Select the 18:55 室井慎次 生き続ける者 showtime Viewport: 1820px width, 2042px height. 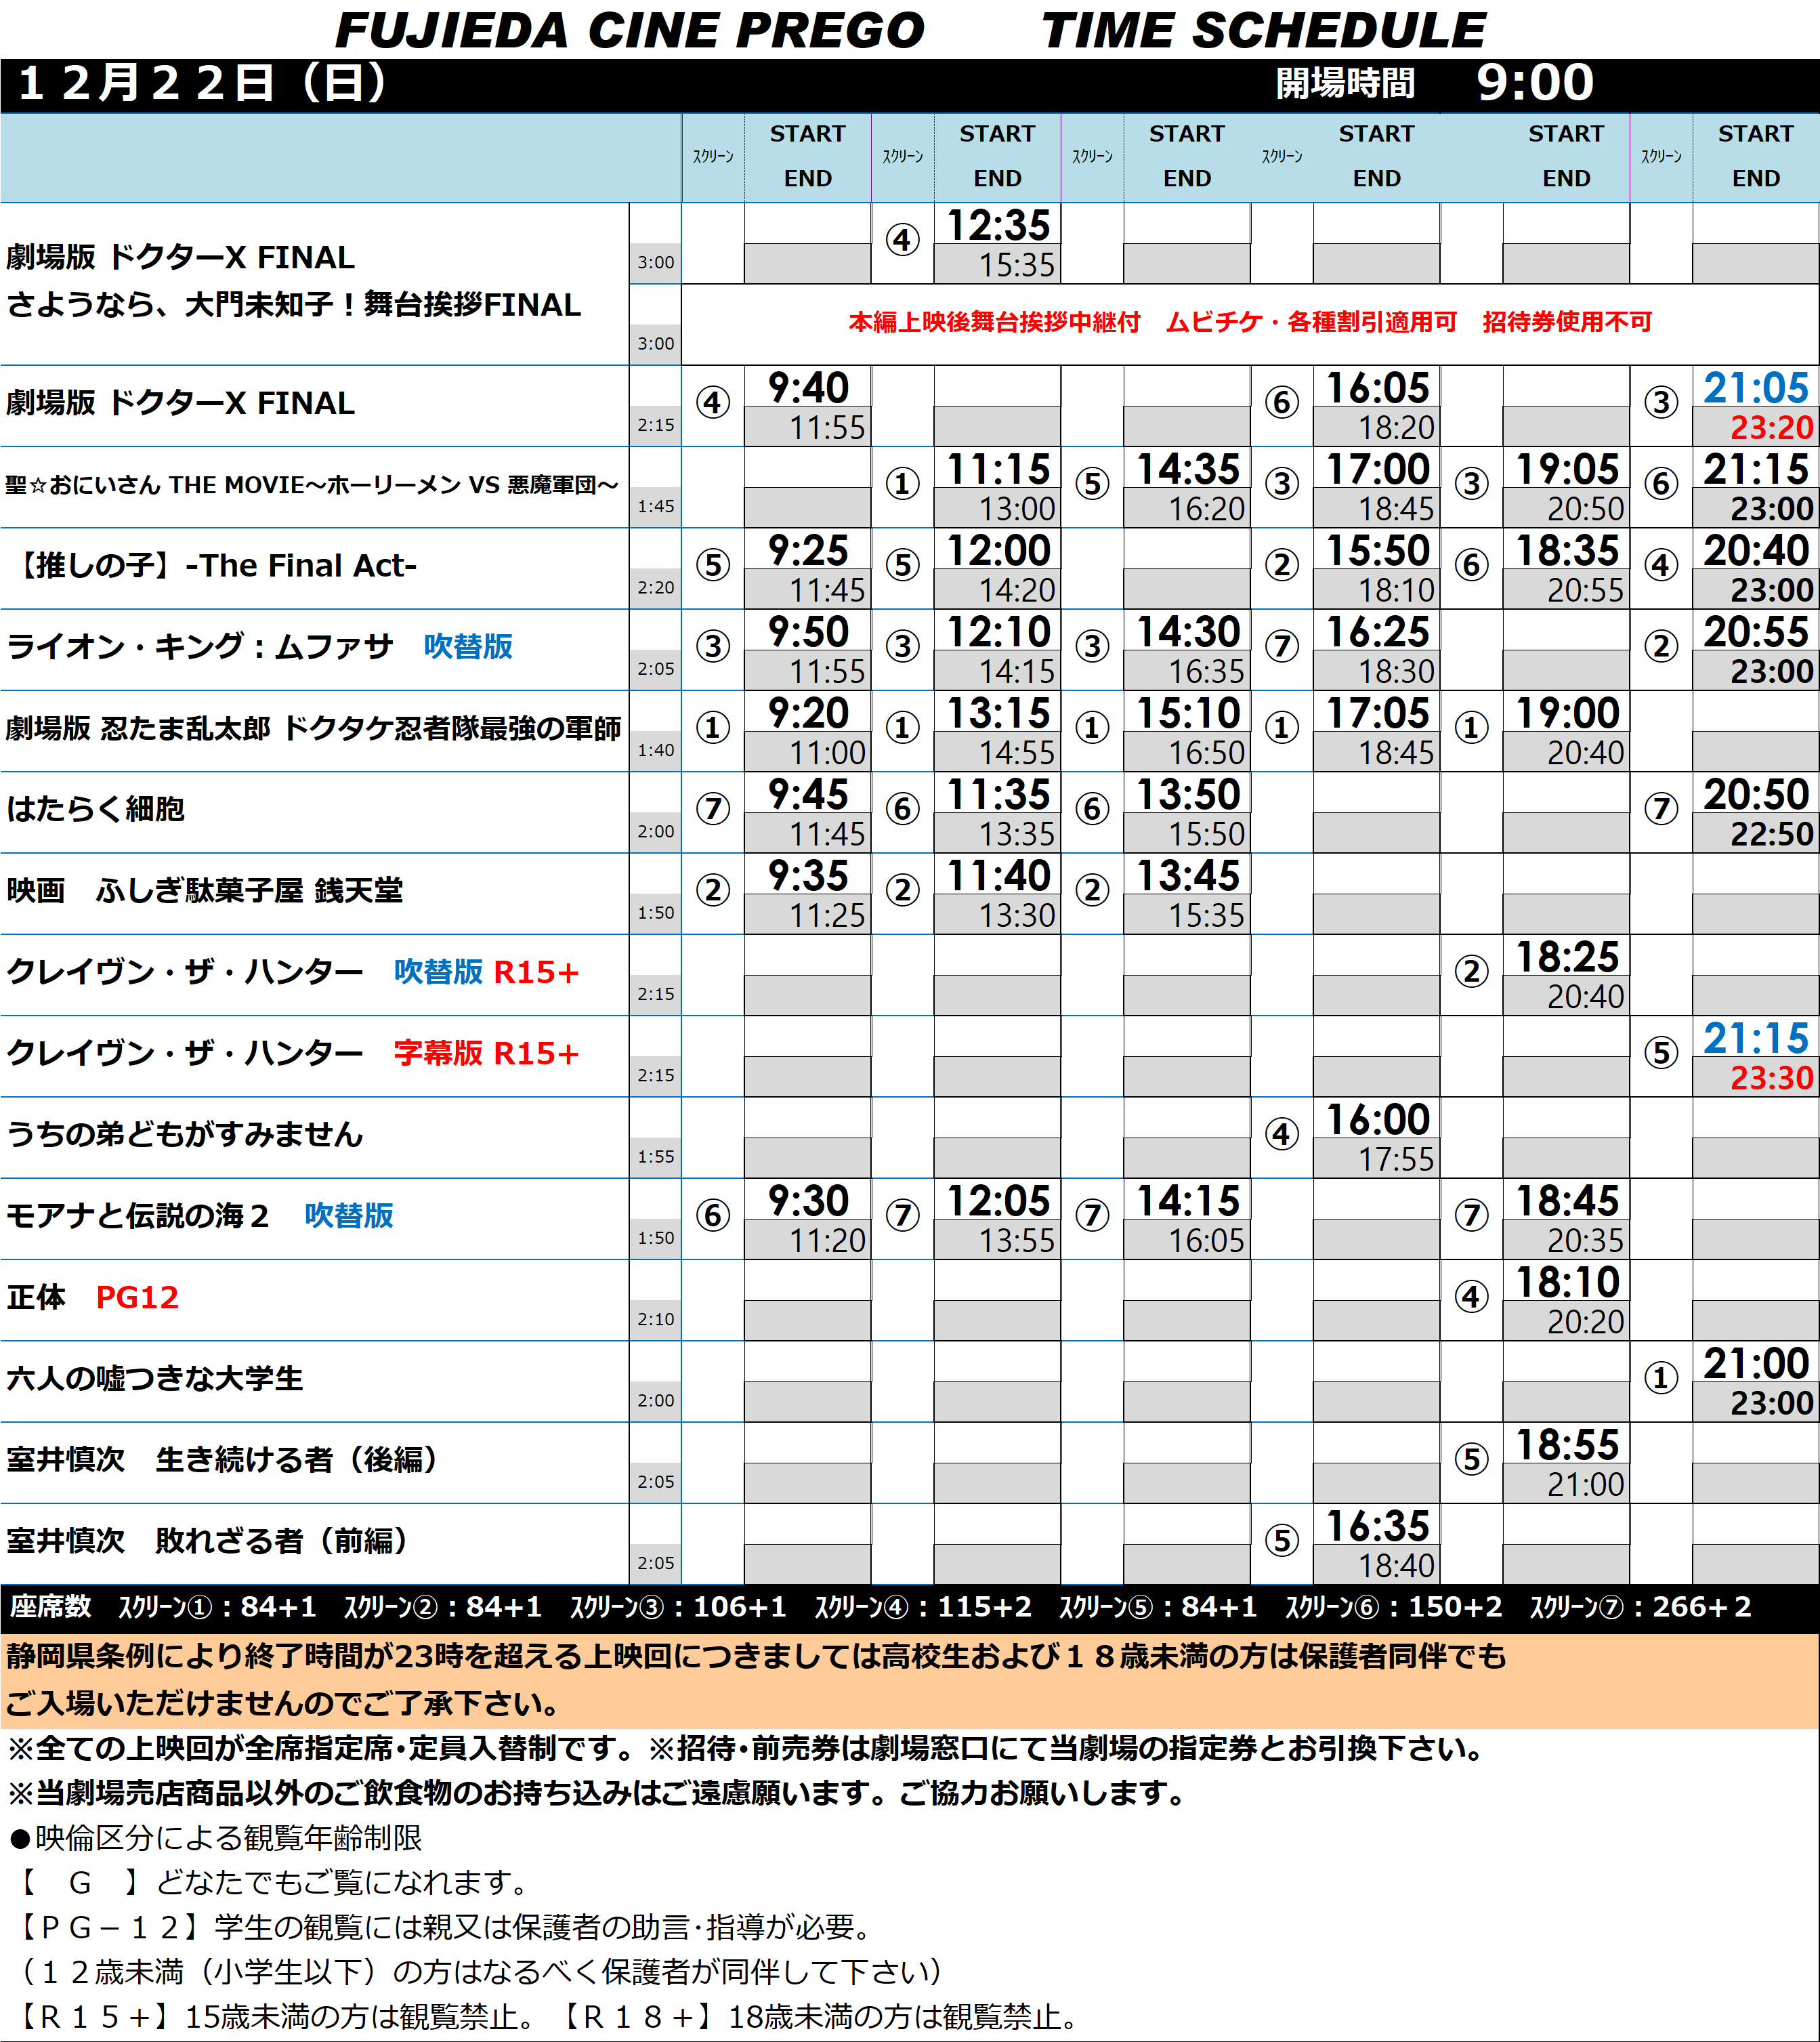1567,1444
